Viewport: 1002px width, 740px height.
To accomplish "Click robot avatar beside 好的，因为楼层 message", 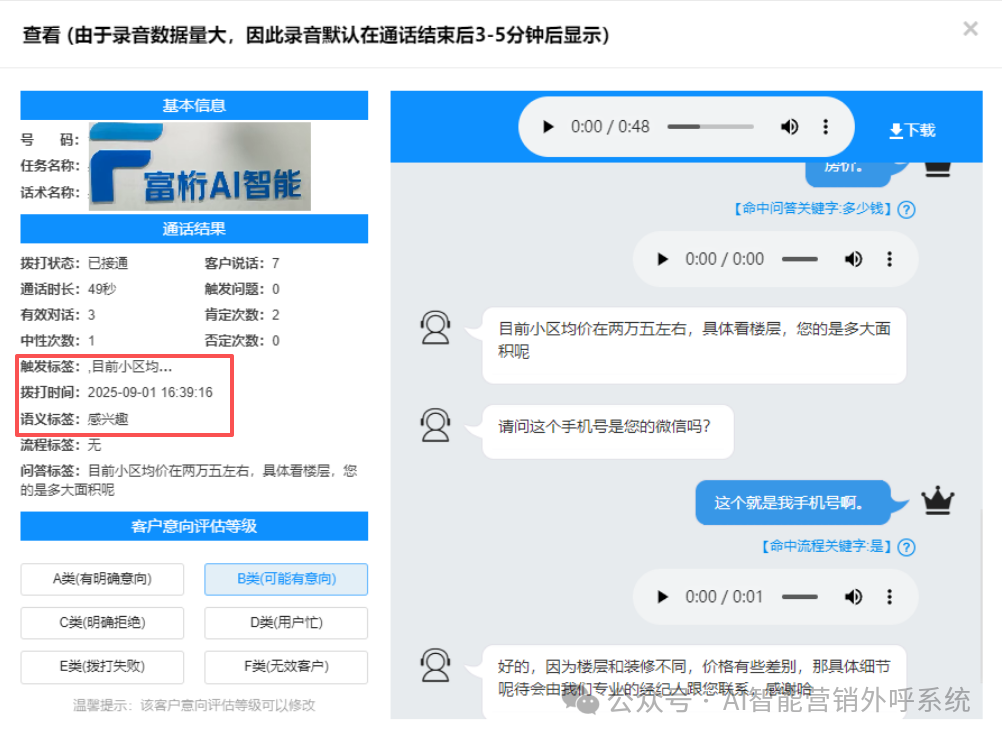I will [435, 665].
